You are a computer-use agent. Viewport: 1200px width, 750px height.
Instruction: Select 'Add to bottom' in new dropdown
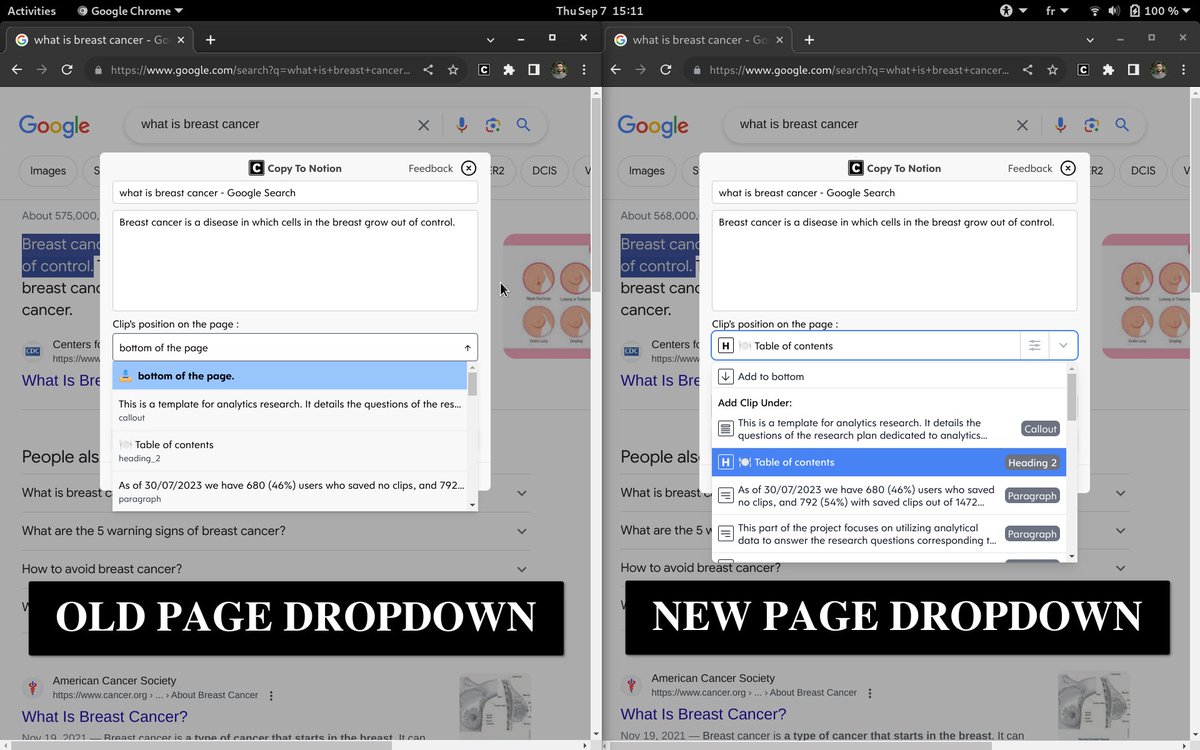[888, 377]
